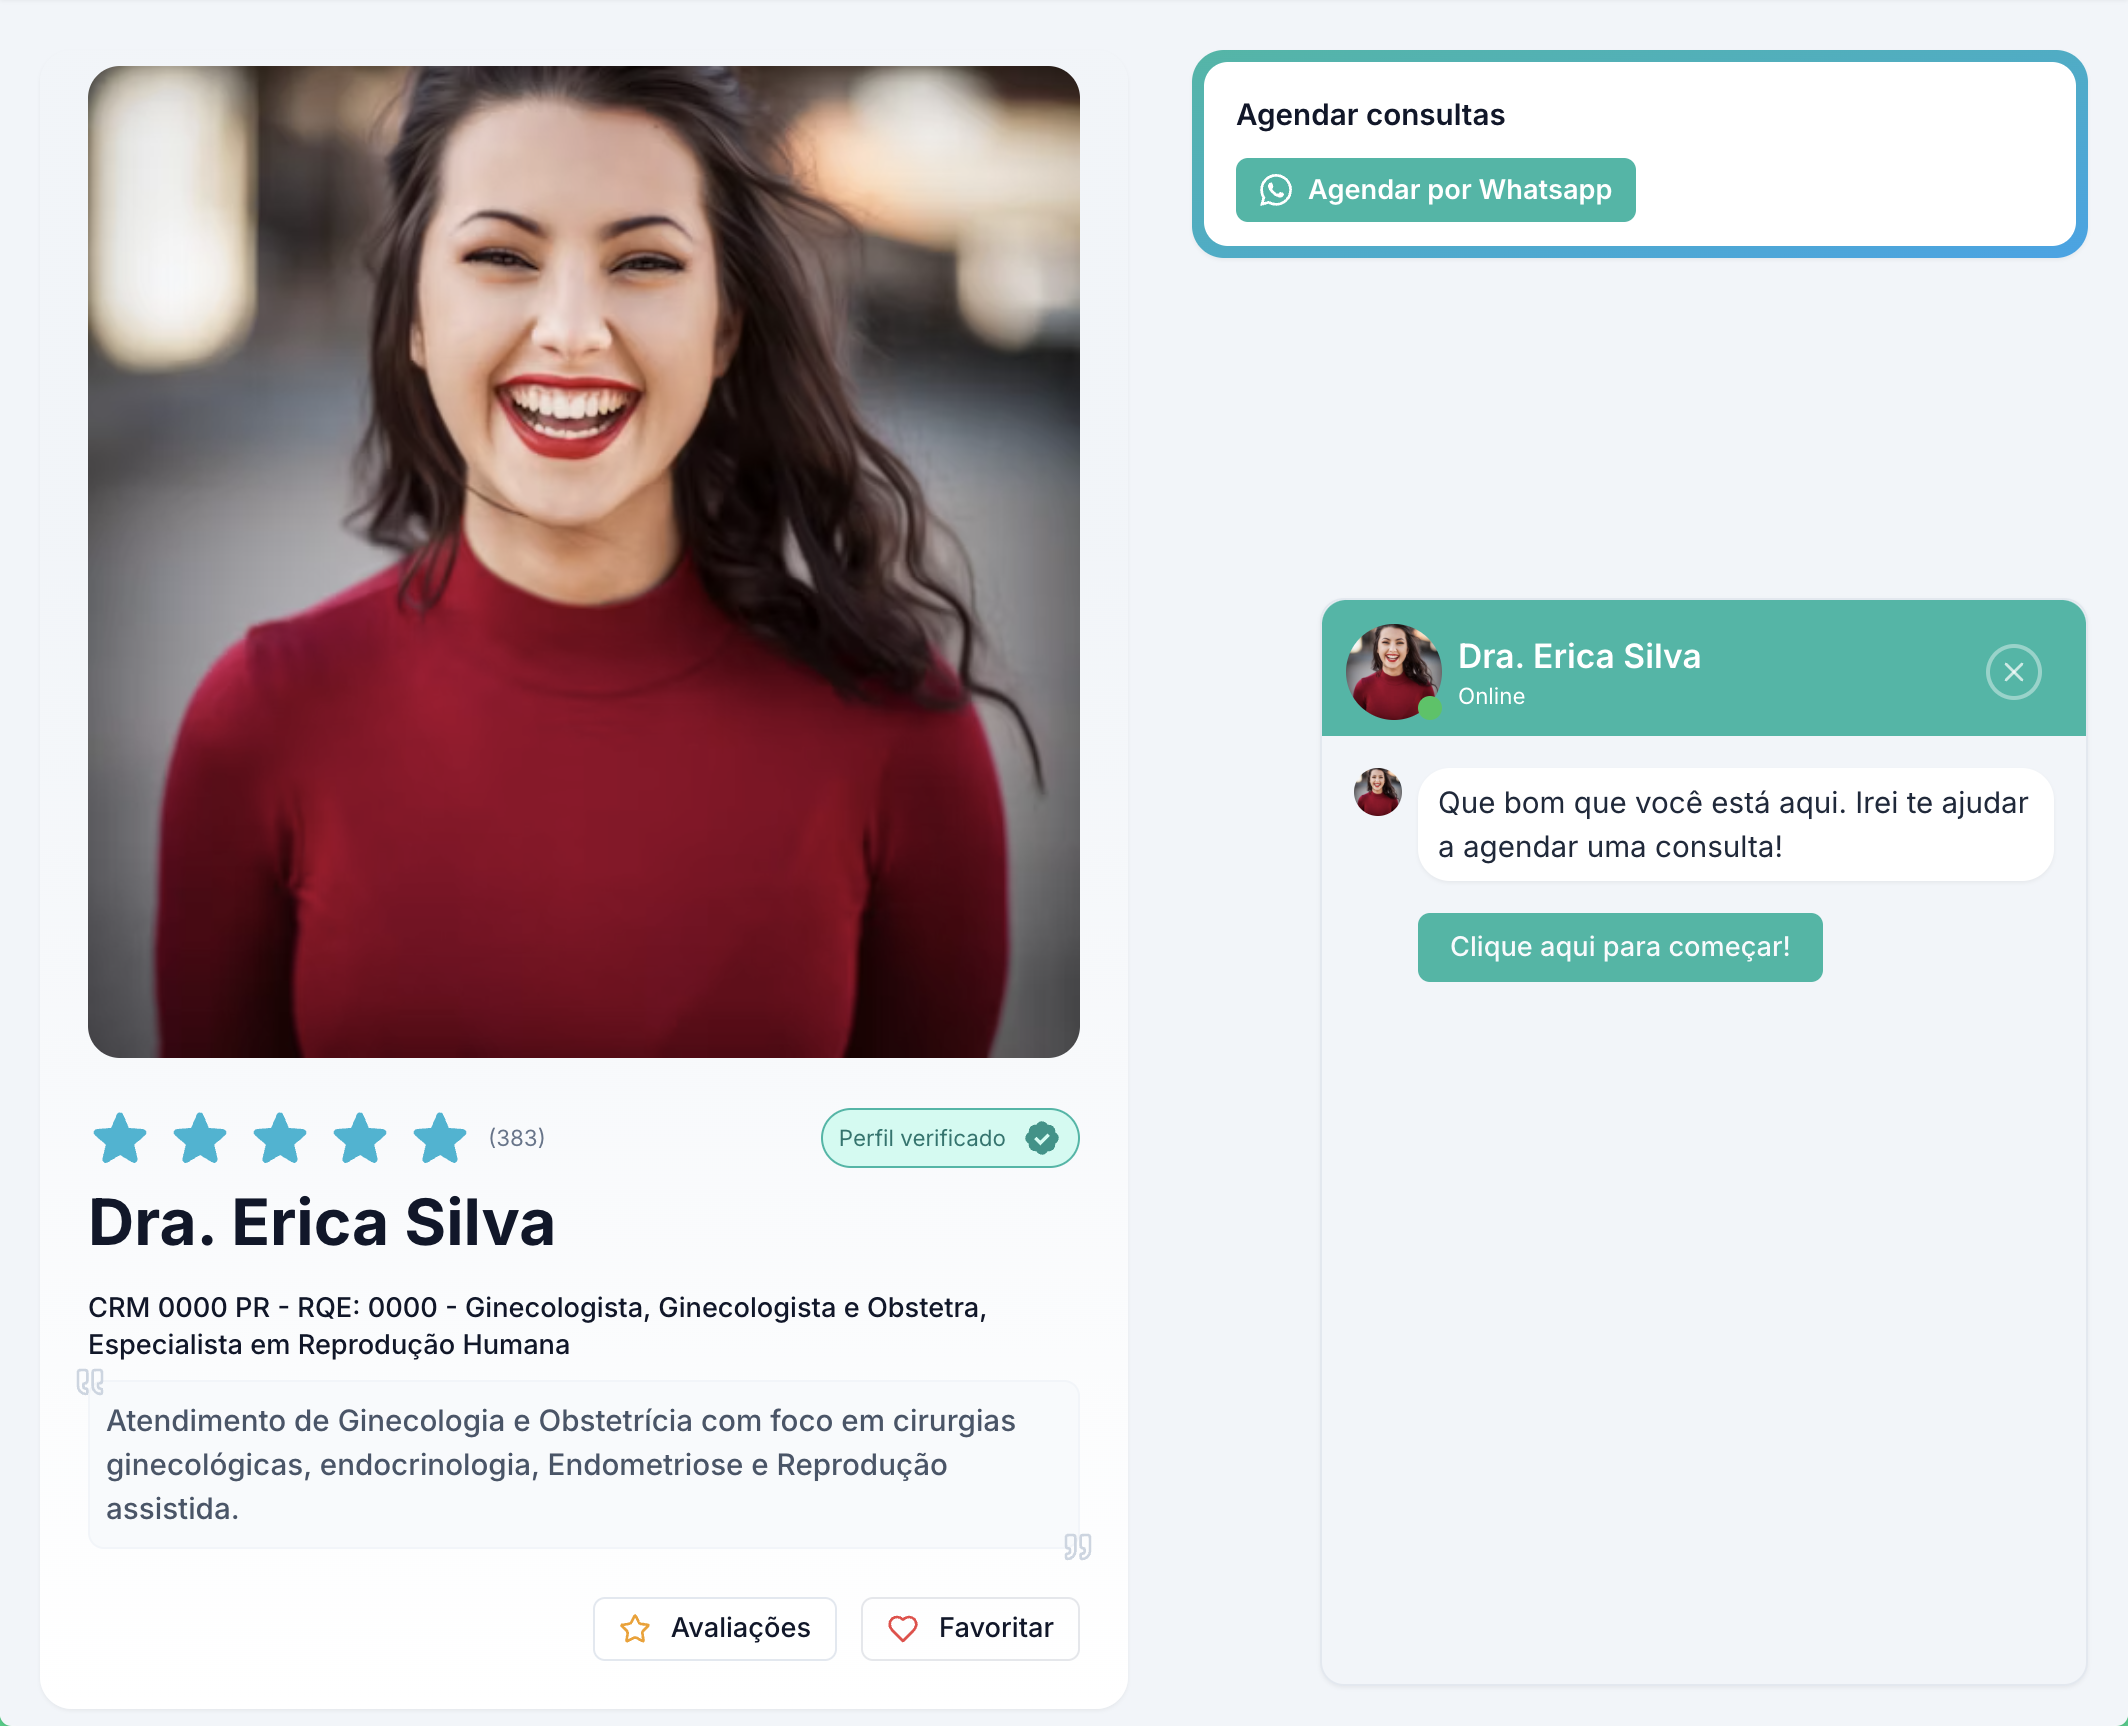Viewport: 2128px width, 1726px height.
Task: Close the chat widget with X
Action: (x=2013, y=672)
